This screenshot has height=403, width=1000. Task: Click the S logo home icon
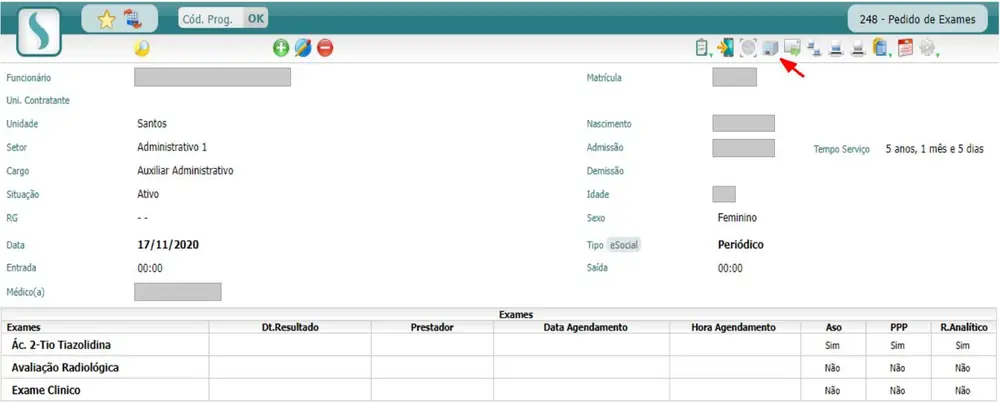tap(39, 32)
